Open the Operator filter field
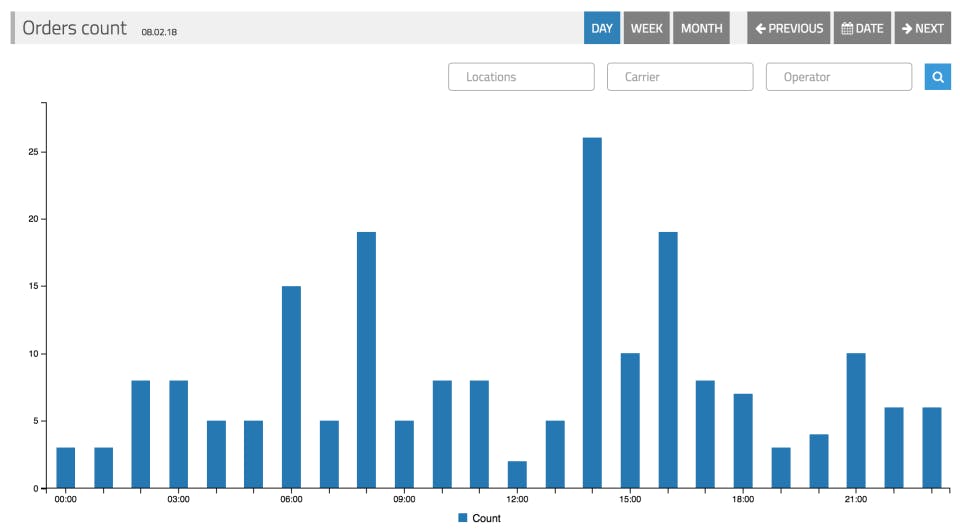Screen dimensions: 960x530 839,77
